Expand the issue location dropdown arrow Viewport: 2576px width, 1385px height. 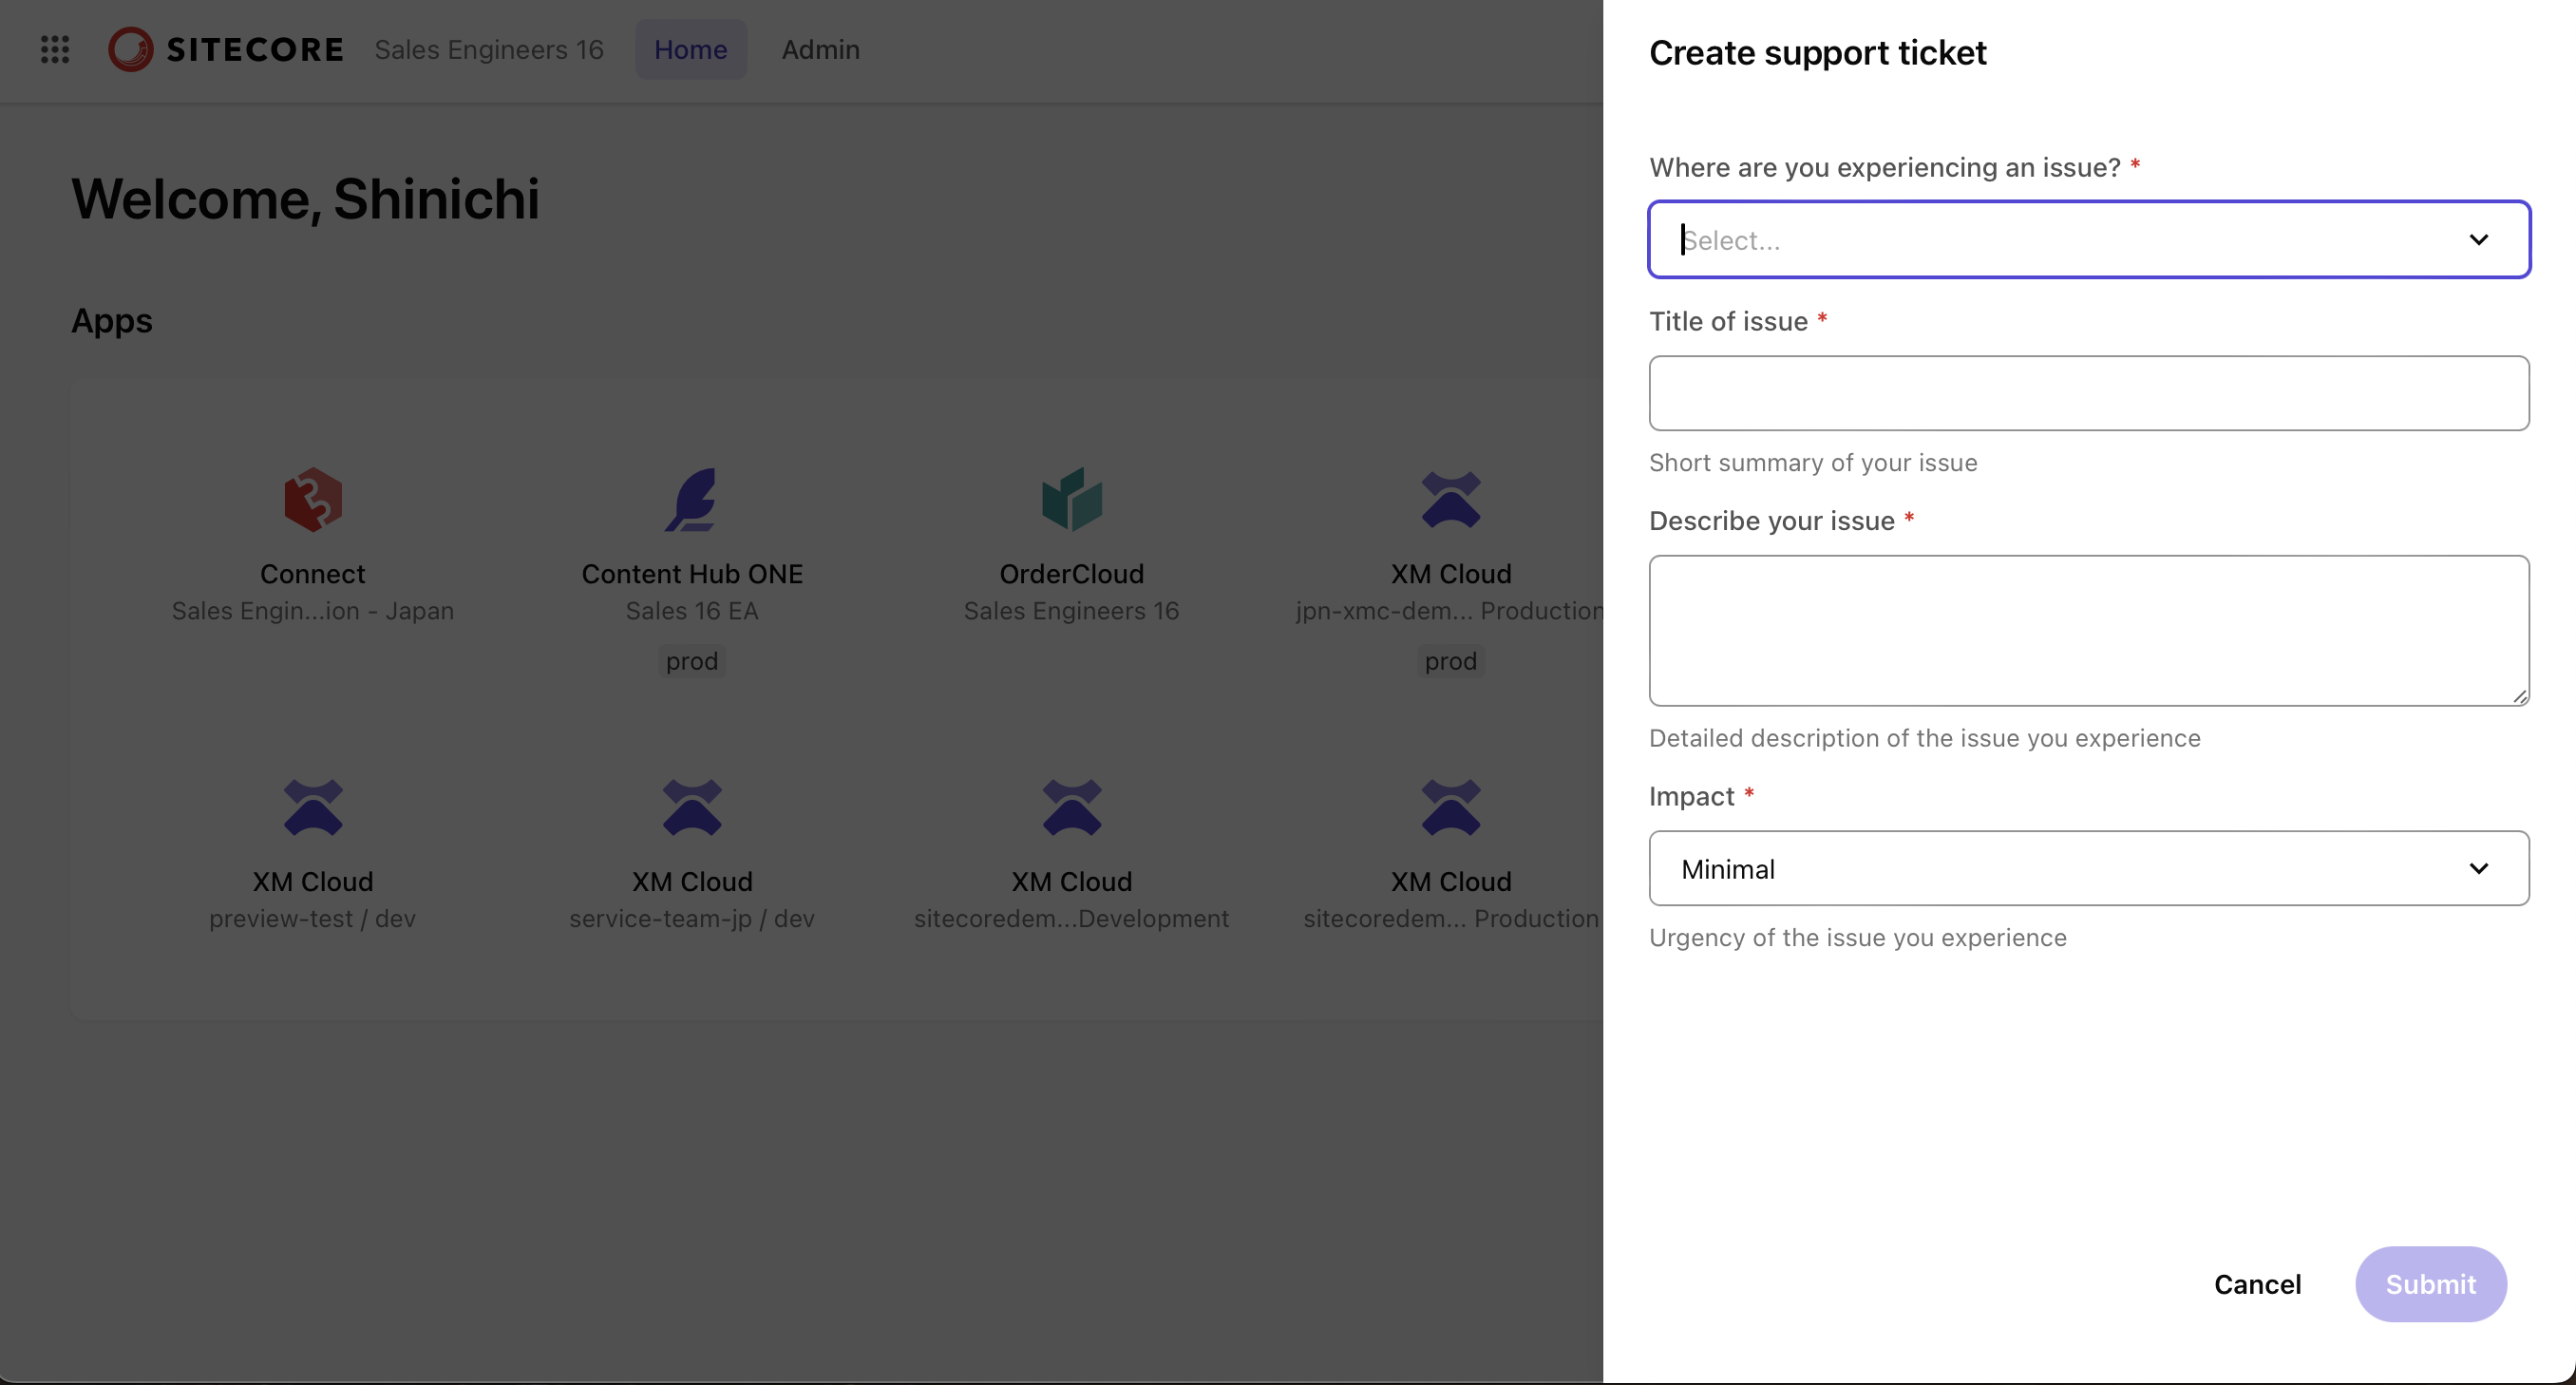pos(2478,240)
